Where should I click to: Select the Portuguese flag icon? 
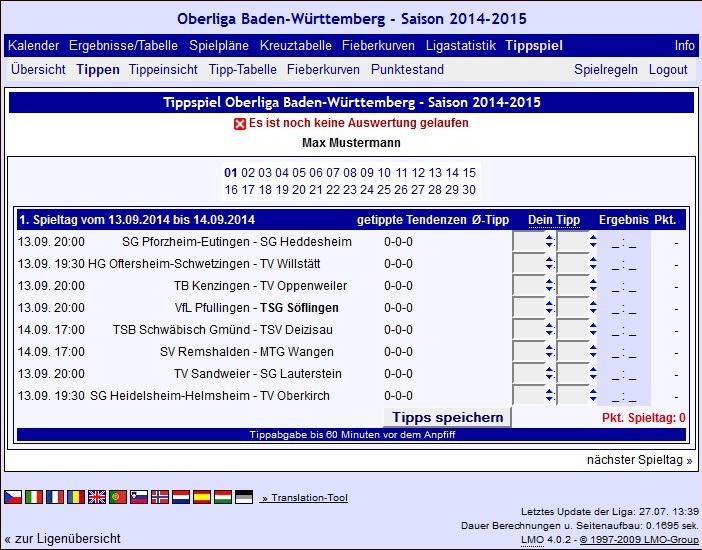click(x=118, y=496)
